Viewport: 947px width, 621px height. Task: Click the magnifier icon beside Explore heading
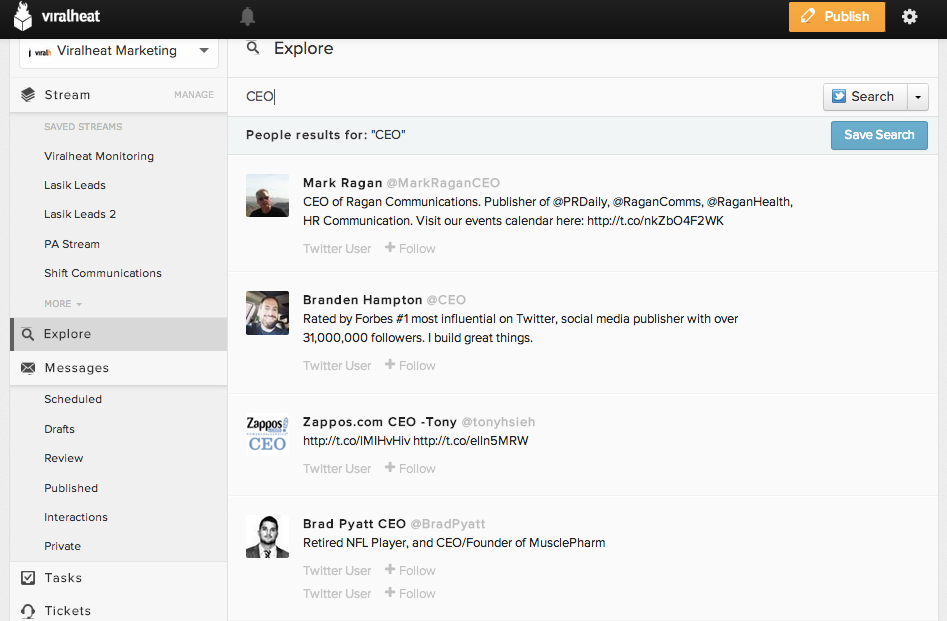pyautogui.click(x=254, y=48)
